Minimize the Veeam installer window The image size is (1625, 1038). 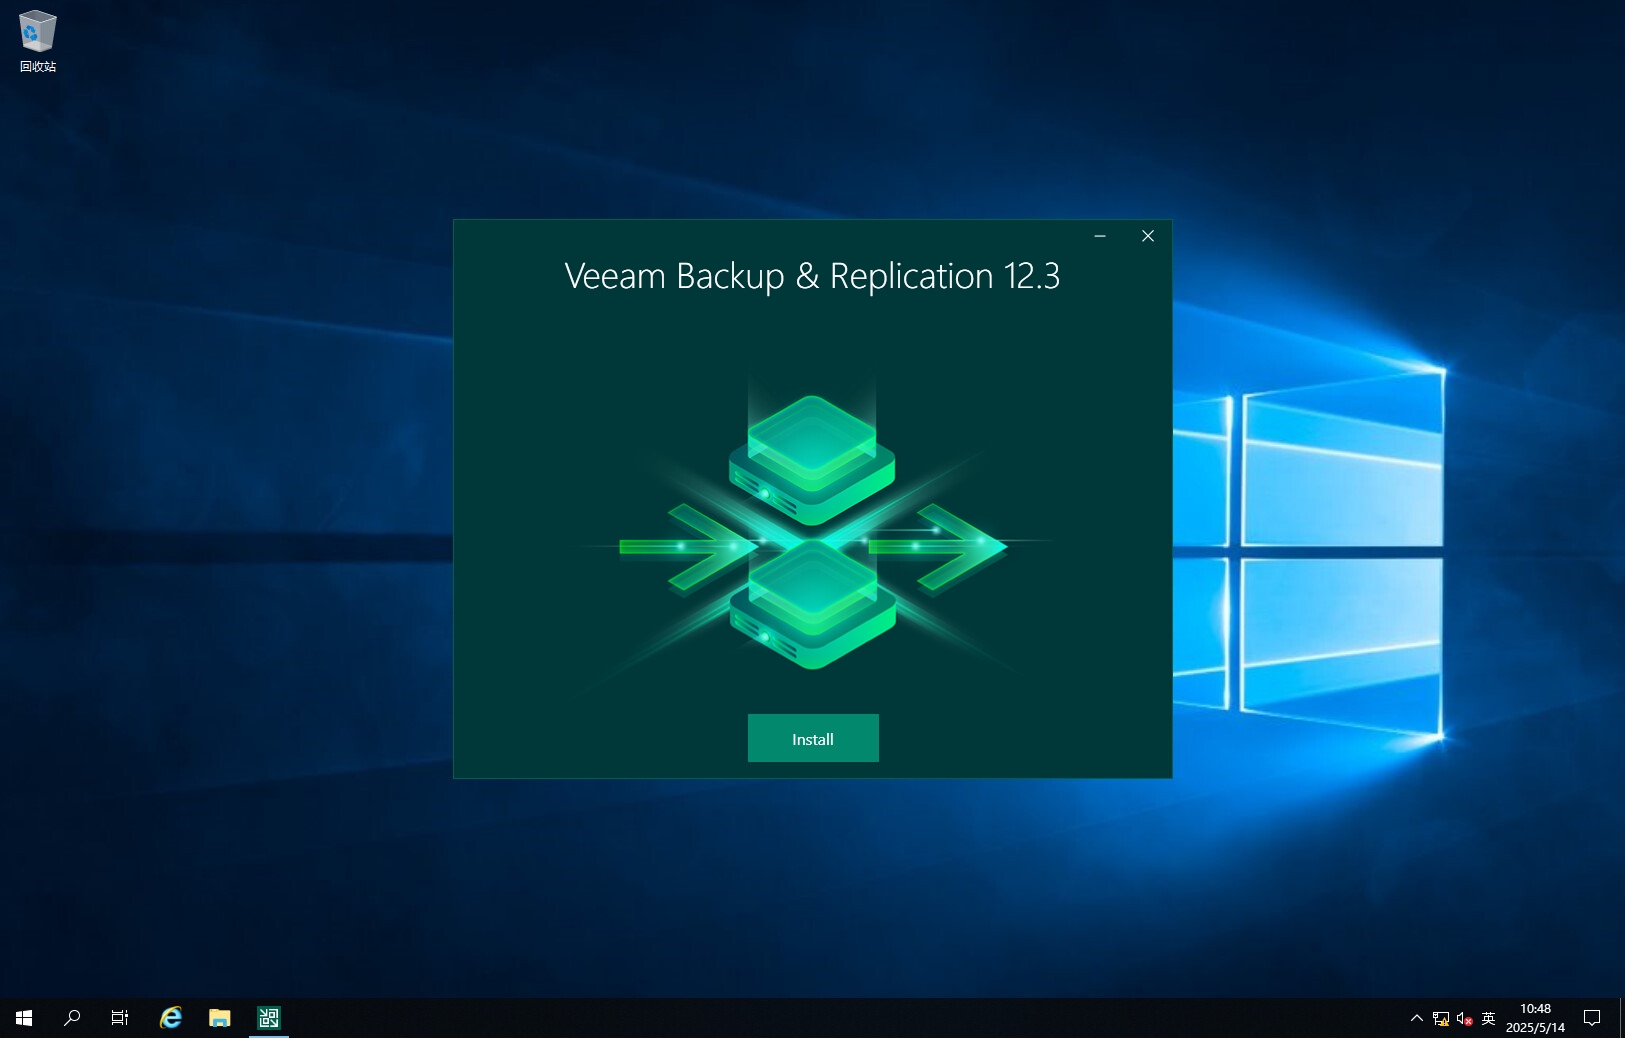coord(1100,236)
